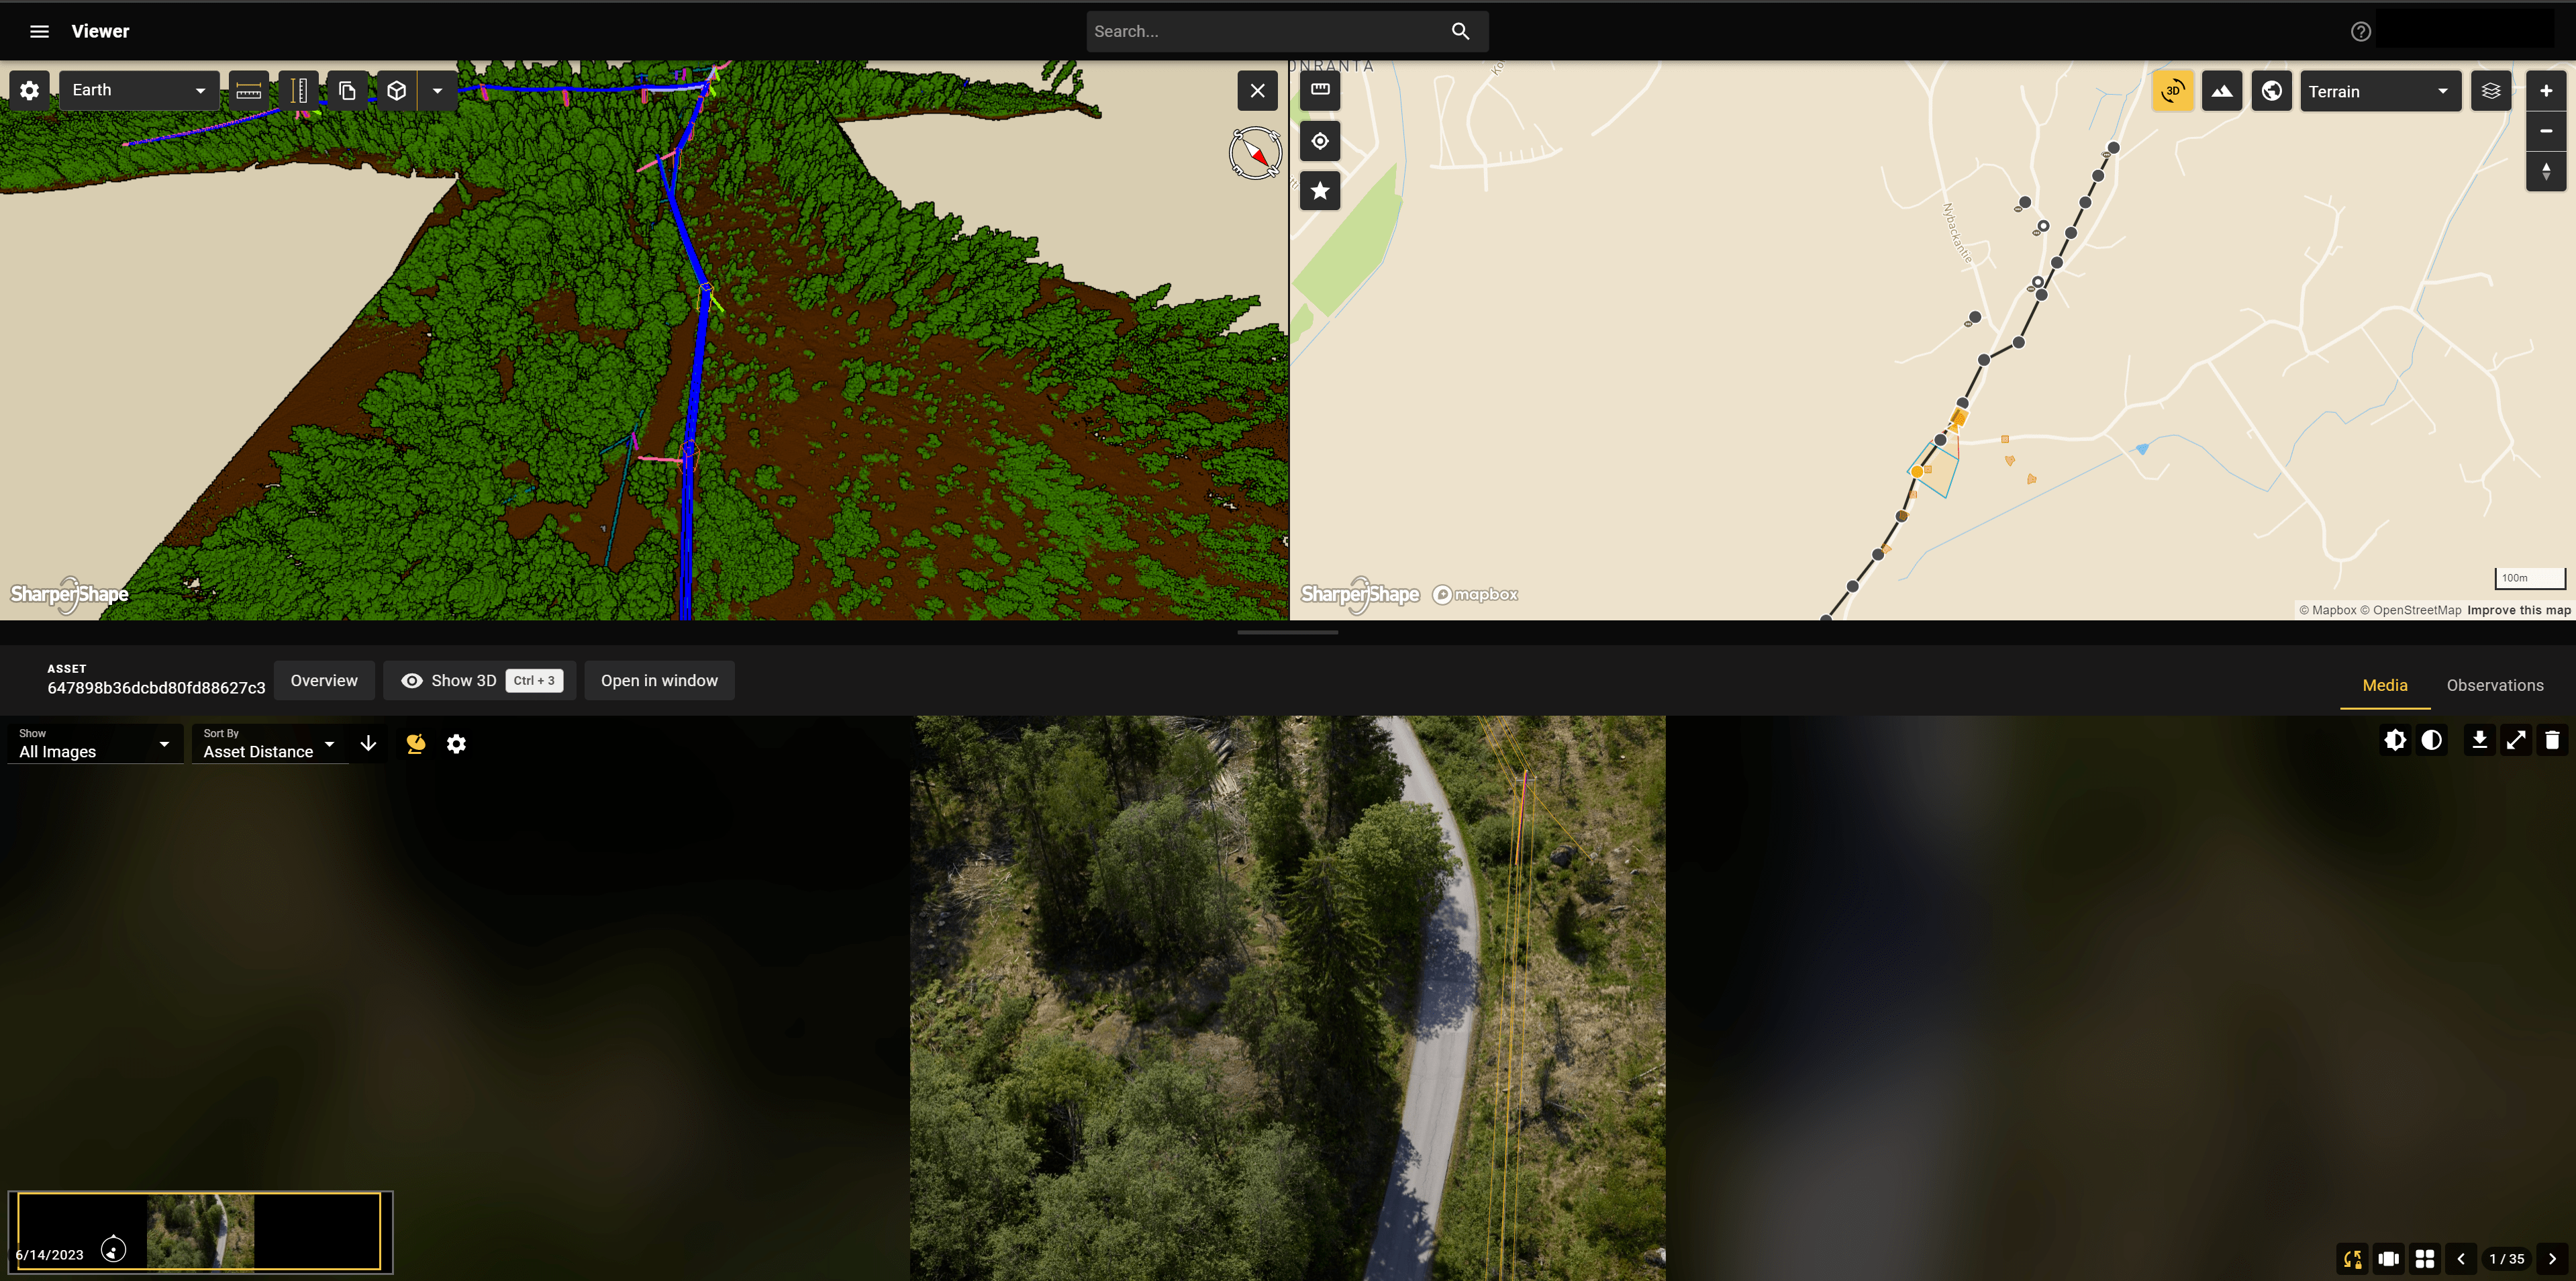Viewport: 2576px width, 1281px height.
Task: Select the 6/14/2023 image thumbnail
Action: [199, 1231]
